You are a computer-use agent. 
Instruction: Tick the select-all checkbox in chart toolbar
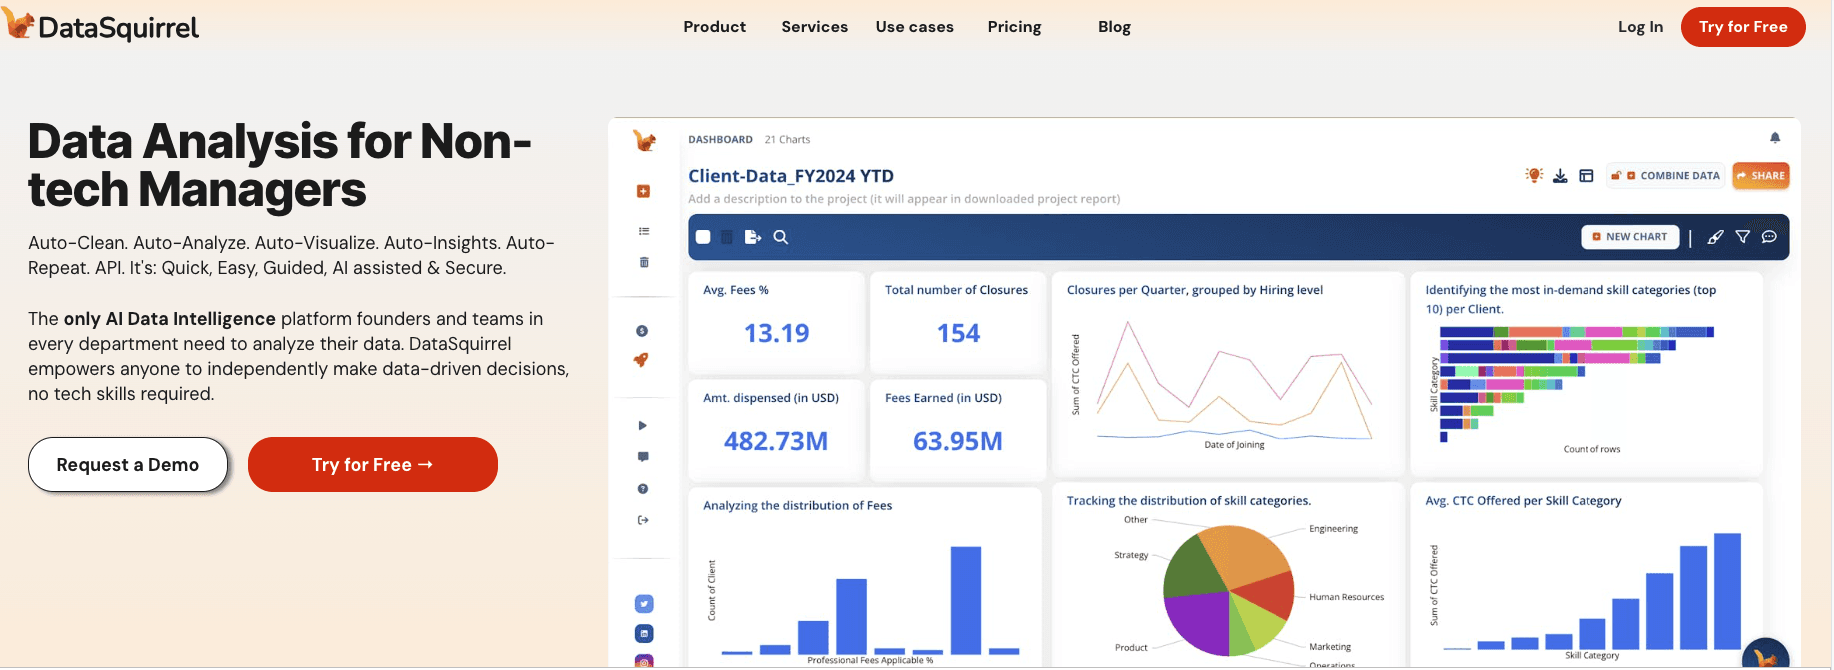703,237
